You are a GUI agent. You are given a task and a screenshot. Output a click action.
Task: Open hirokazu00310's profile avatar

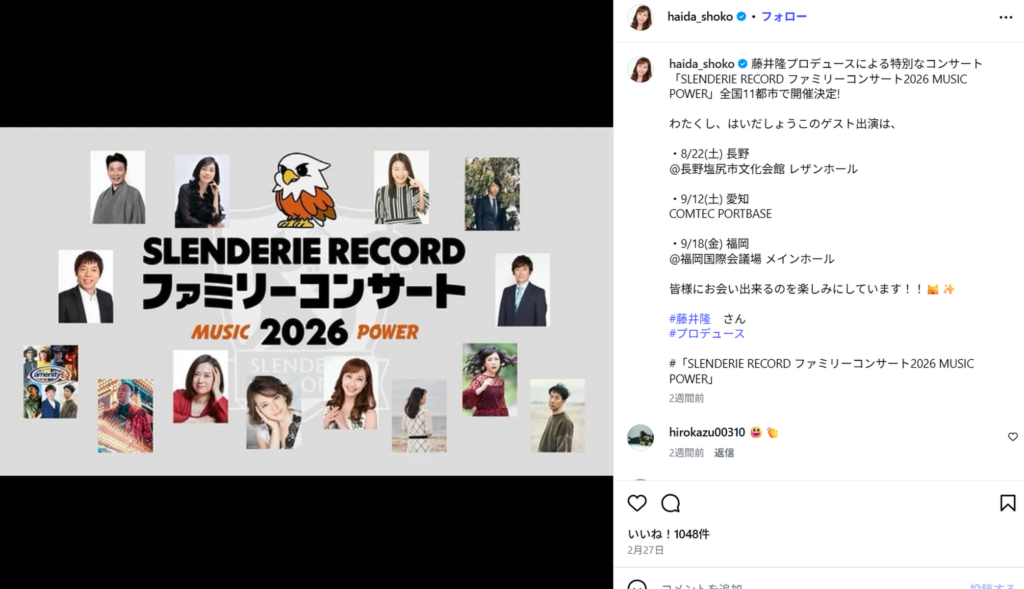[x=640, y=437]
